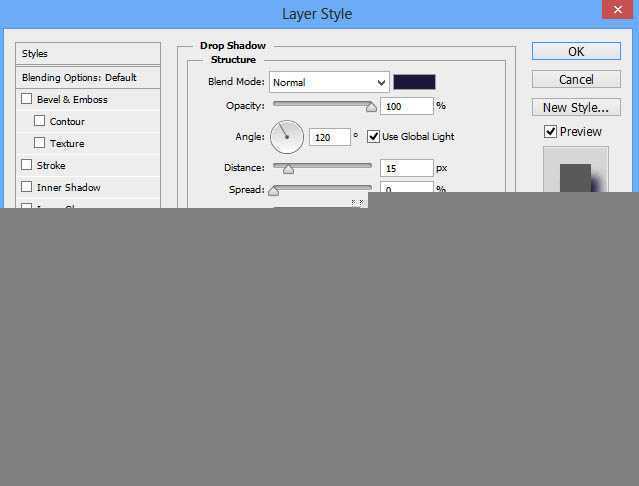Image resolution: width=639 pixels, height=486 pixels.
Task: Select the Inner Shadow row label
Action: [68, 187]
